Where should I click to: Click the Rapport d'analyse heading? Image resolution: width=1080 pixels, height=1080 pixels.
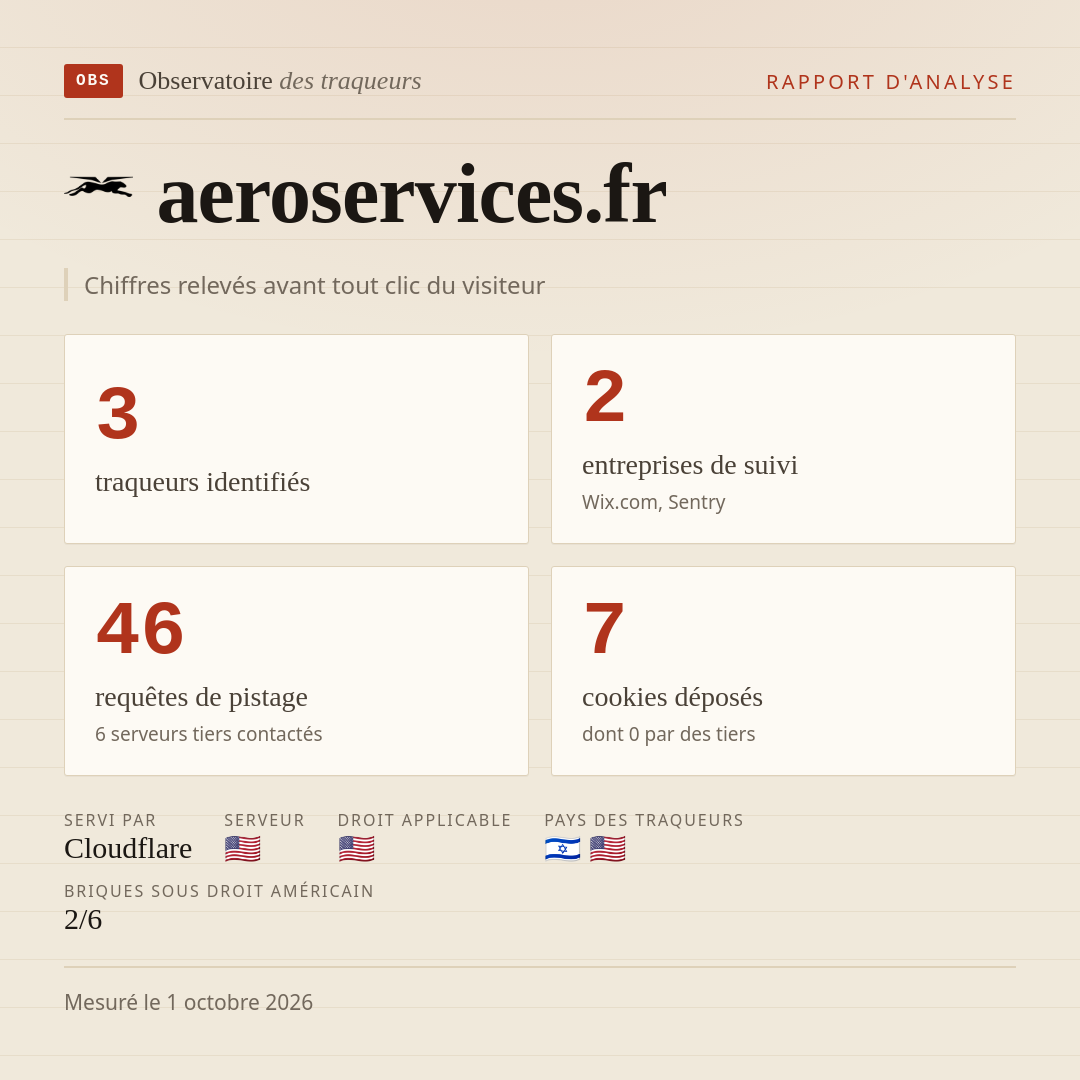point(891,82)
